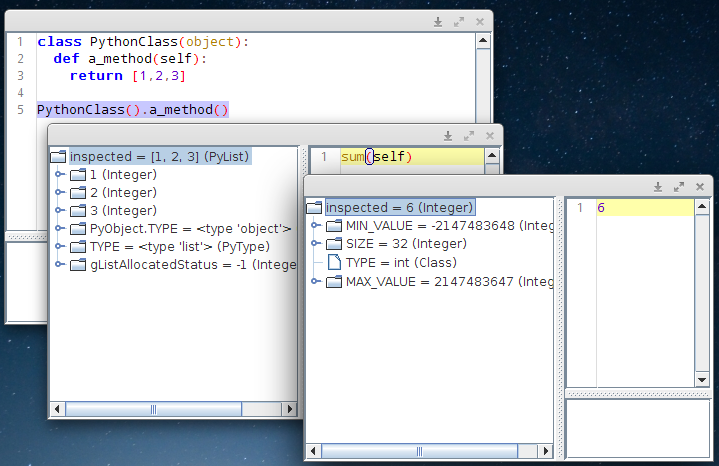
Task: Click the expand icon in the top code window
Action: tap(459, 22)
